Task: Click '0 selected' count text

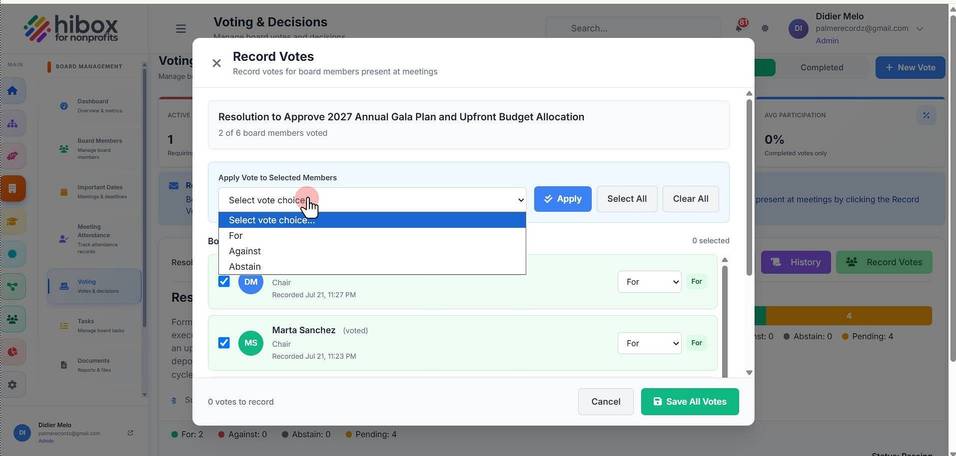Action: click(710, 241)
